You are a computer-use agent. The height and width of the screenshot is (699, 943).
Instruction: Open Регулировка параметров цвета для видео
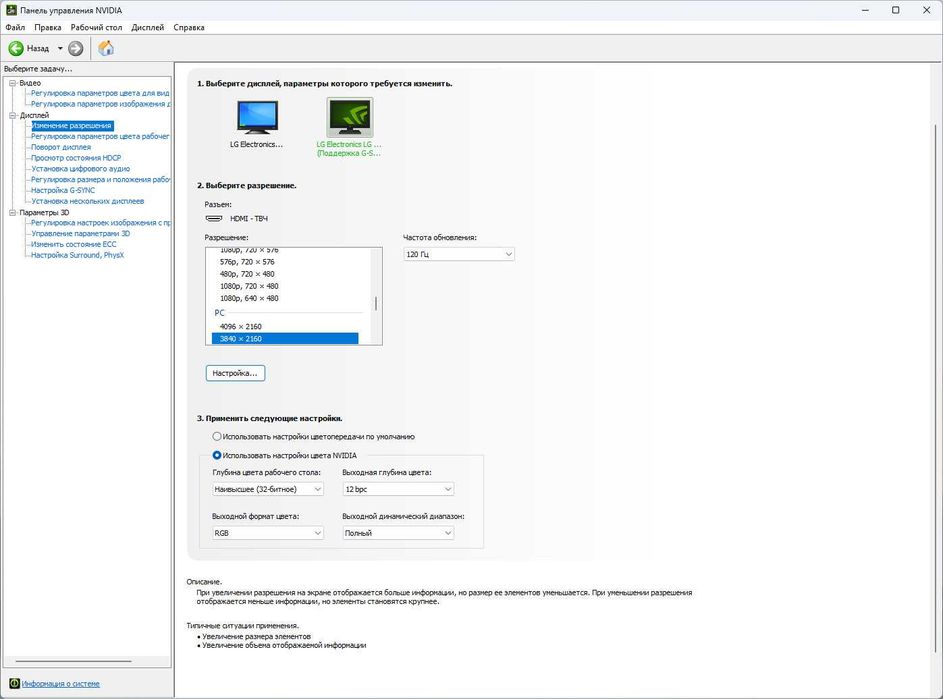point(100,93)
